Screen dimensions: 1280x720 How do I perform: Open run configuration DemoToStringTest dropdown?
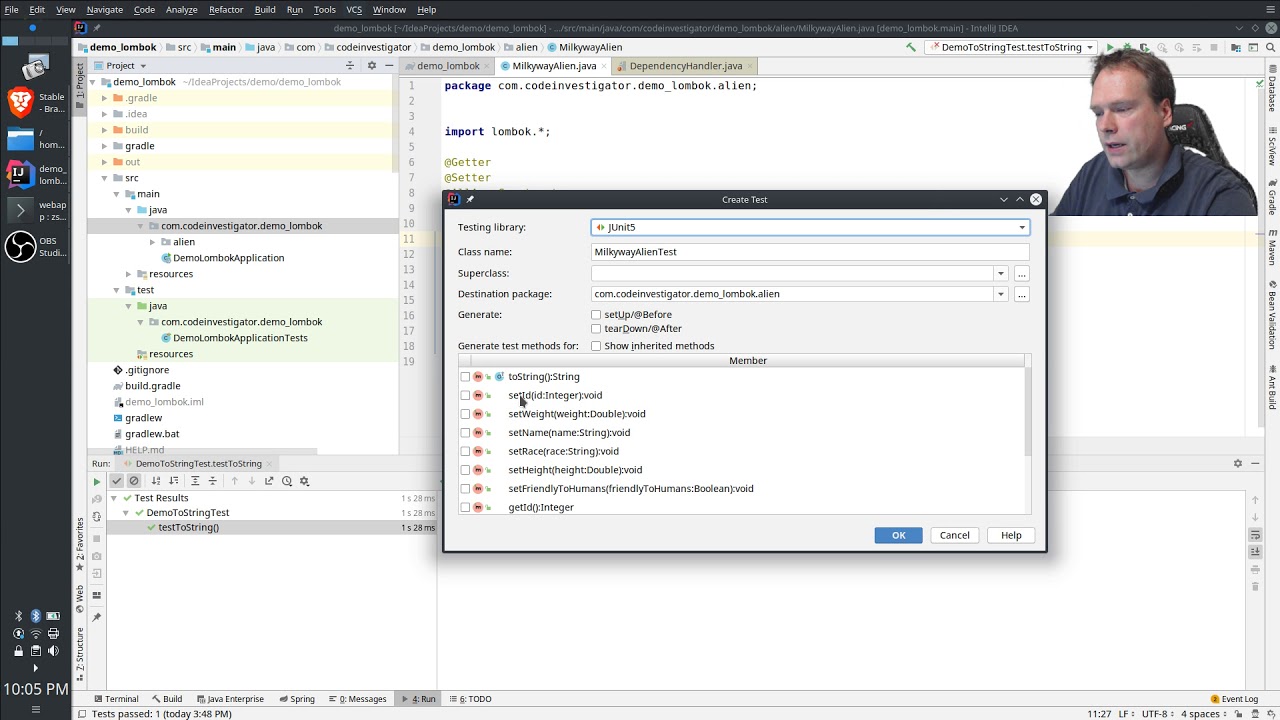(x=1011, y=47)
